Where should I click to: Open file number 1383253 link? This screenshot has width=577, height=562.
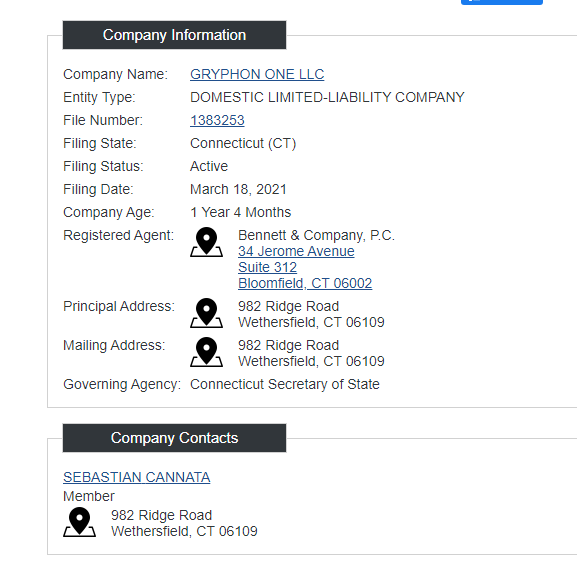217,120
